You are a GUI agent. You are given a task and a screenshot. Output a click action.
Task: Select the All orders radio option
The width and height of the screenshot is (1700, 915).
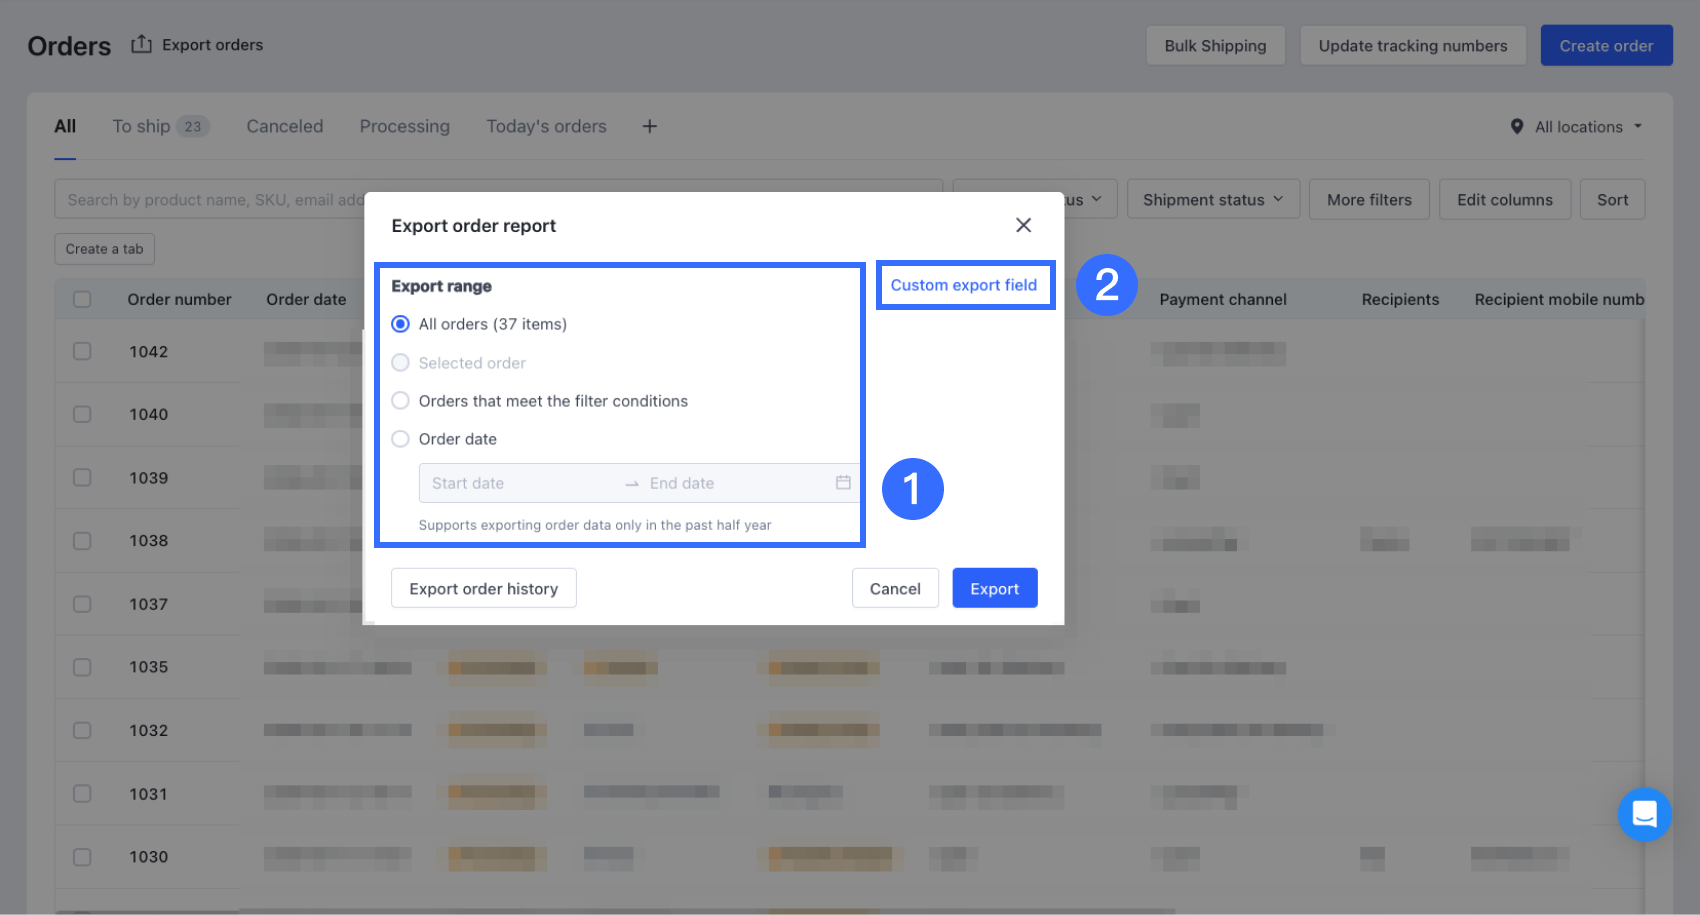[x=401, y=324]
